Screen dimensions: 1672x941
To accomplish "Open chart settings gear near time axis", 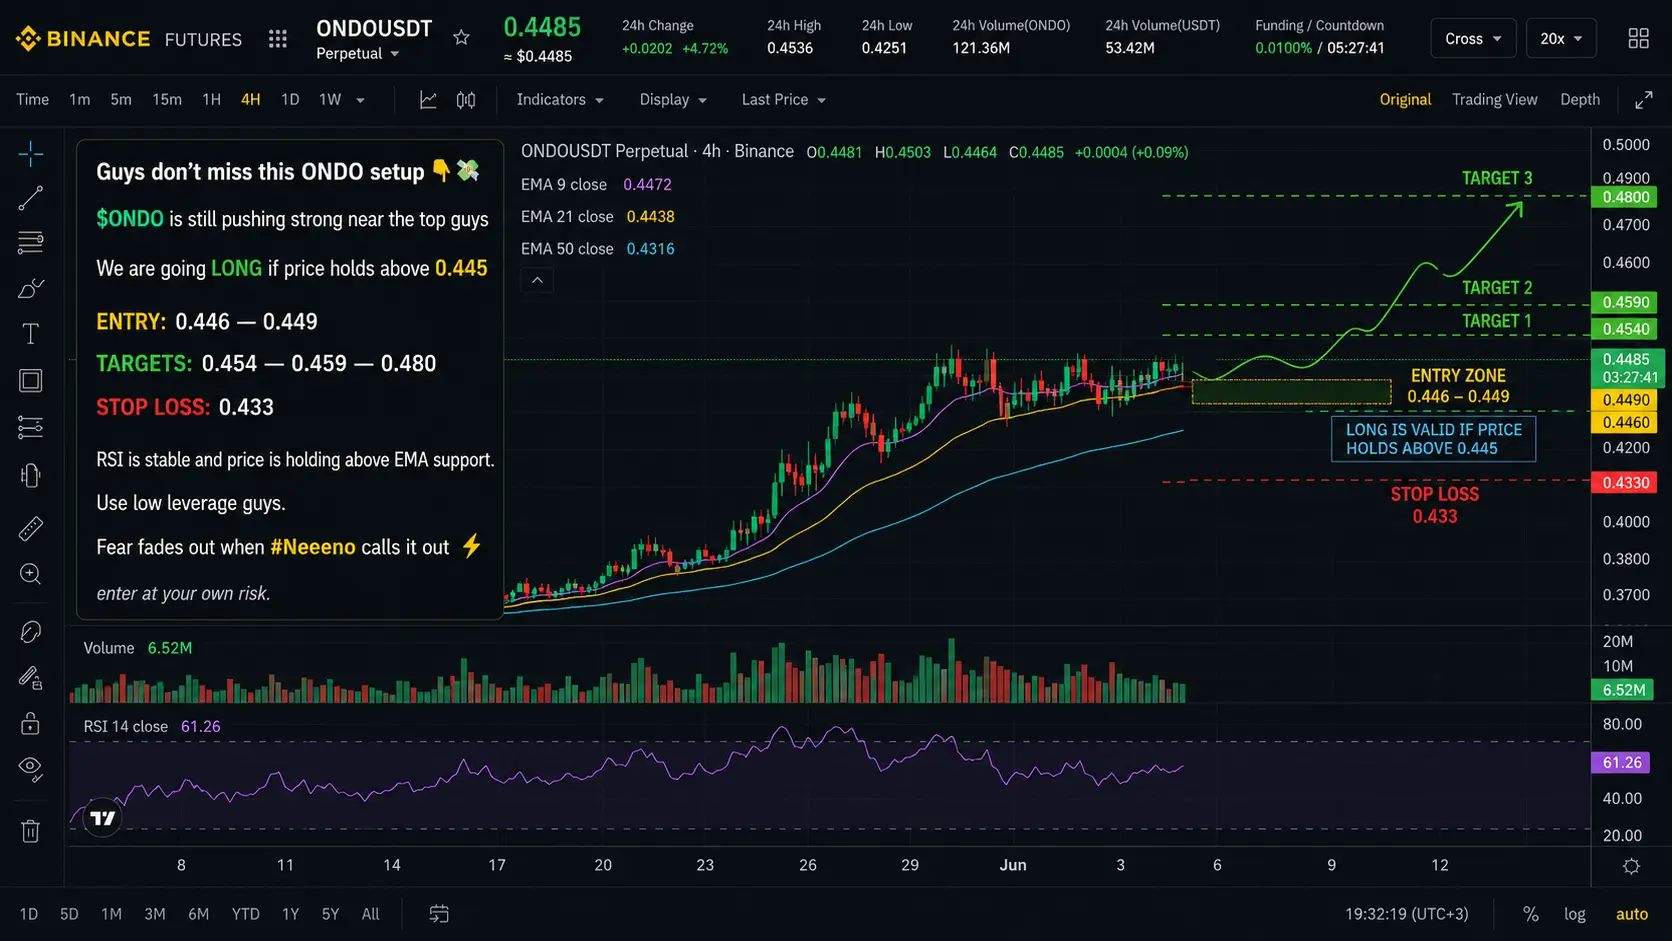I will tap(1631, 866).
